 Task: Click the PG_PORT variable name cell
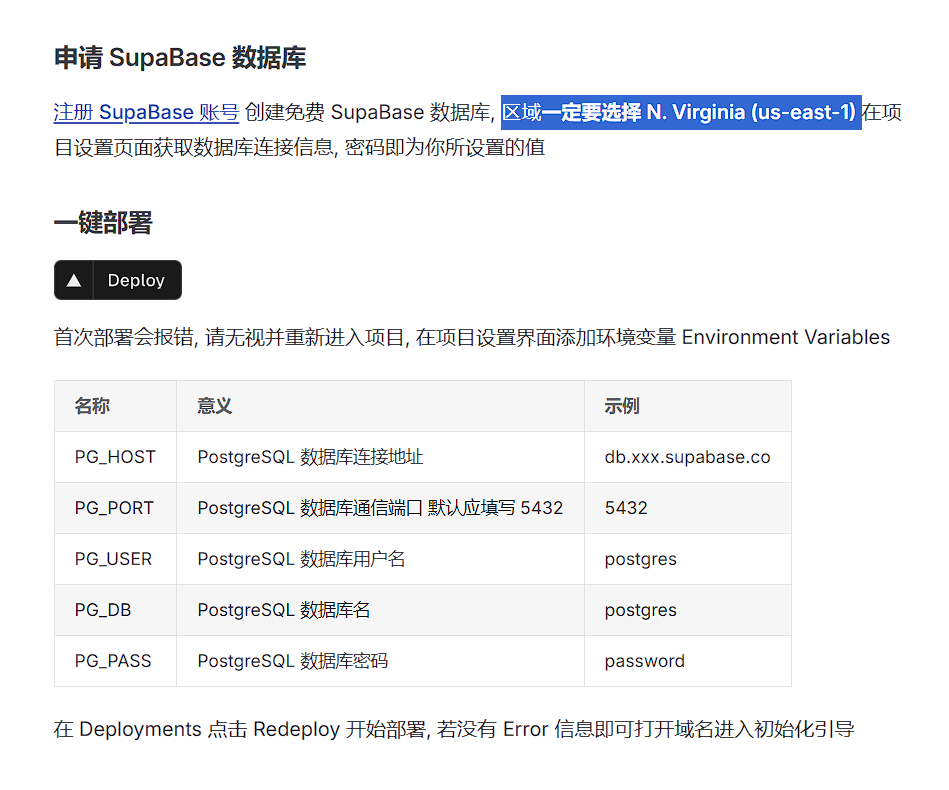pyautogui.click(x=114, y=508)
